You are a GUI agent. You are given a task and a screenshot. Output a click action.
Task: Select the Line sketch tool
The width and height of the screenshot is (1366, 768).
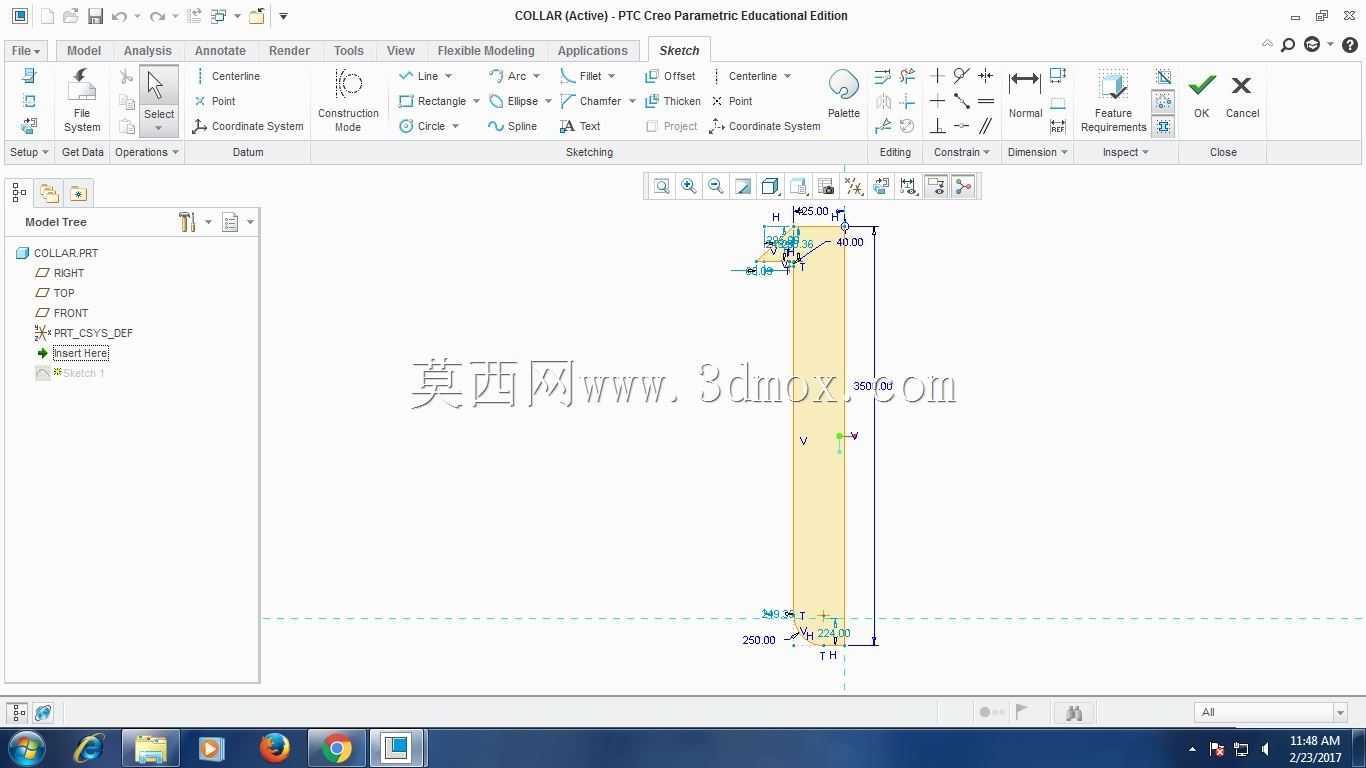click(x=419, y=76)
